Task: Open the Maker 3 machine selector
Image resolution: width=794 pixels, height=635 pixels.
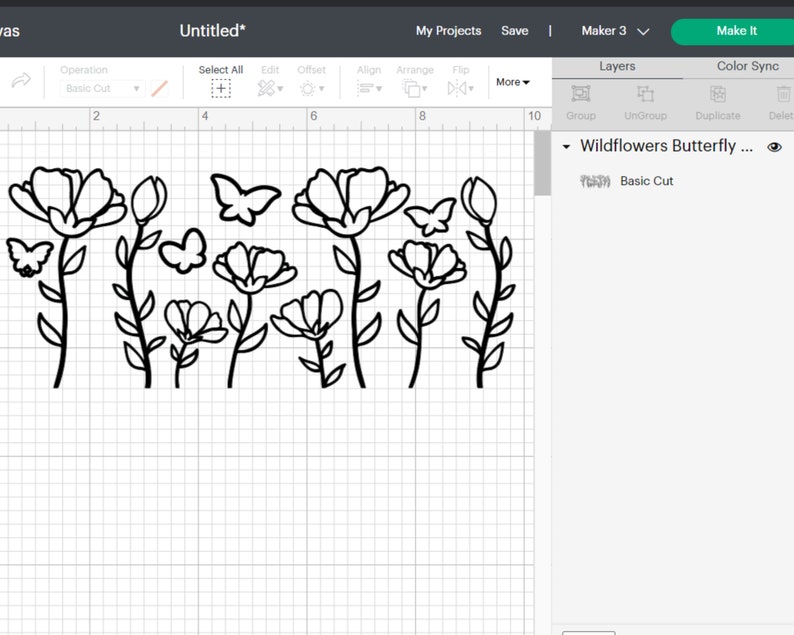Action: coord(615,31)
